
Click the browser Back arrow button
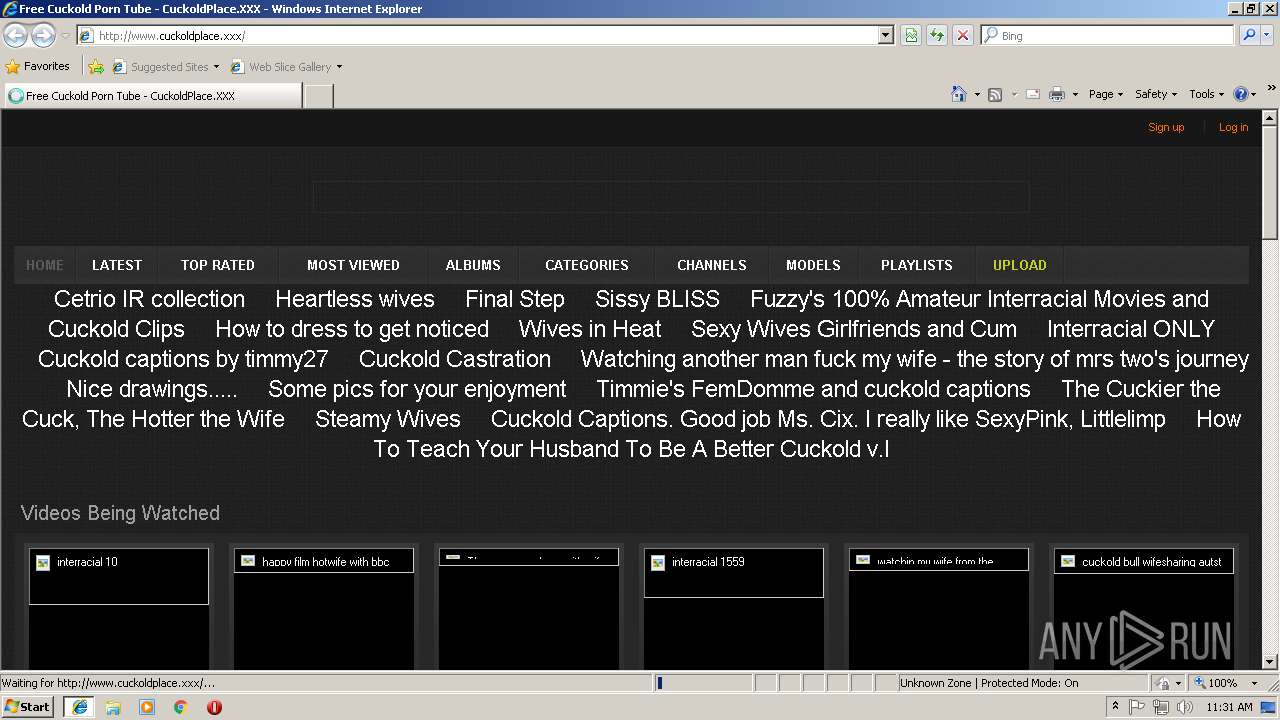click(x=15, y=36)
